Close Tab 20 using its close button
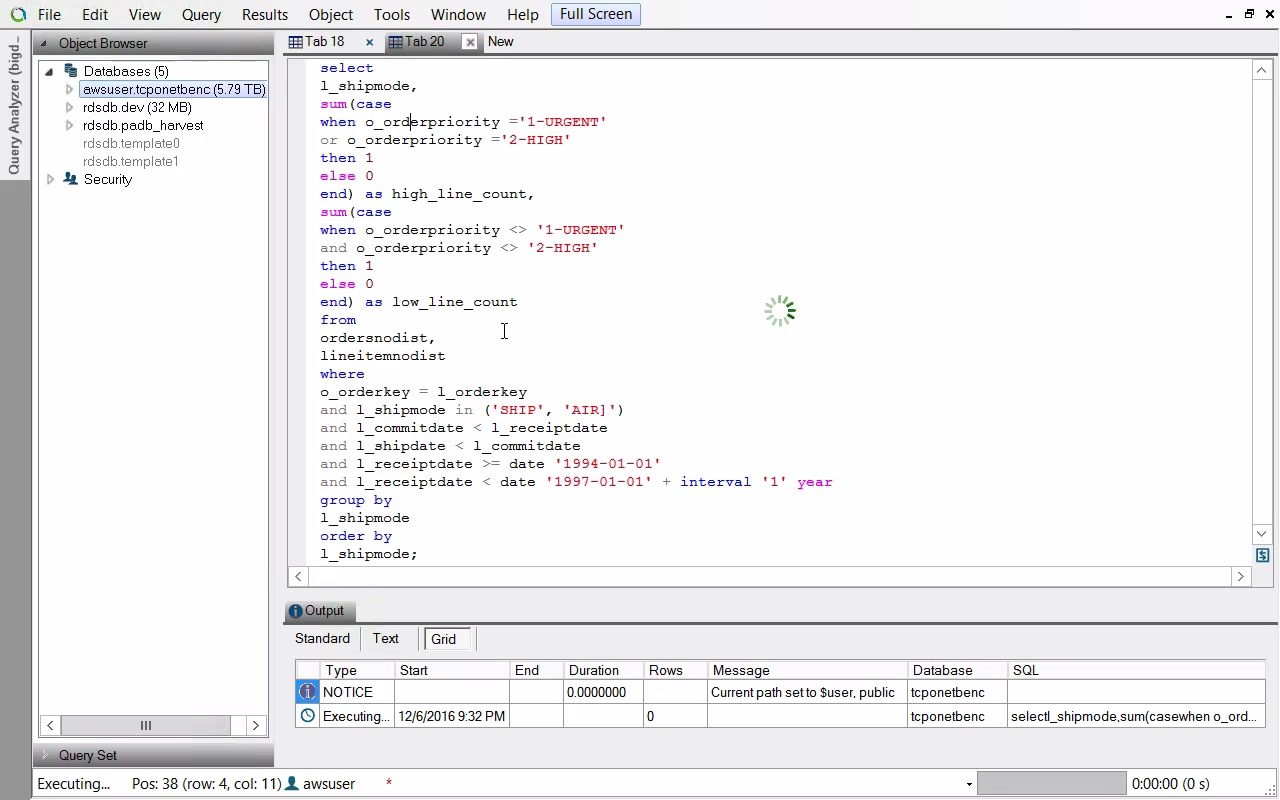 click(x=470, y=42)
